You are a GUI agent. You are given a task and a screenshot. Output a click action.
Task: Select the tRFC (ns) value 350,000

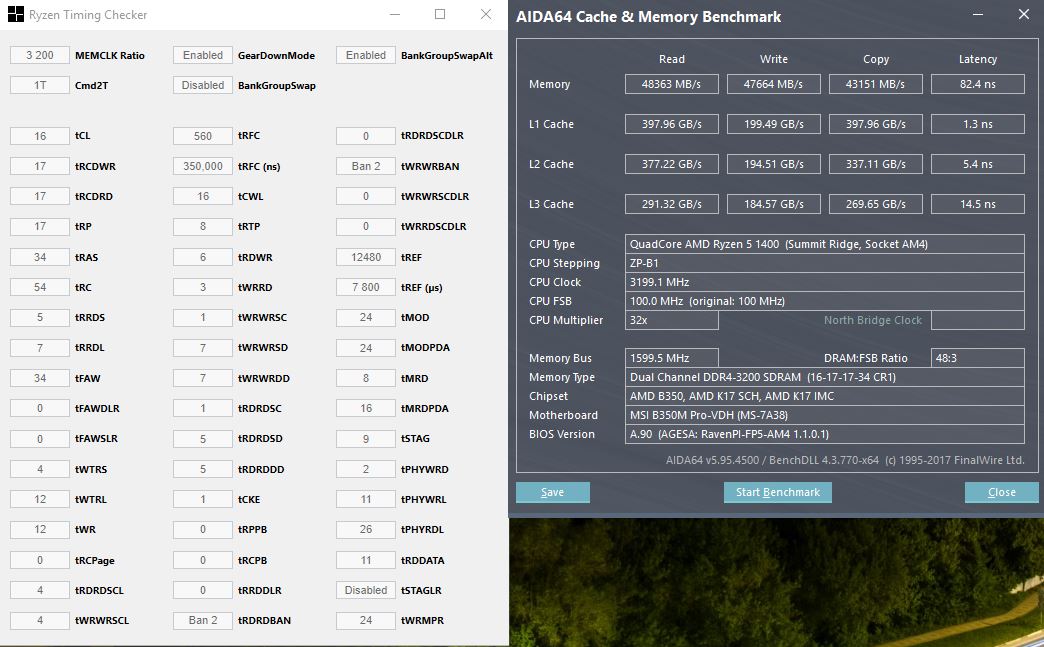pyautogui.click(x=202, y=166)
